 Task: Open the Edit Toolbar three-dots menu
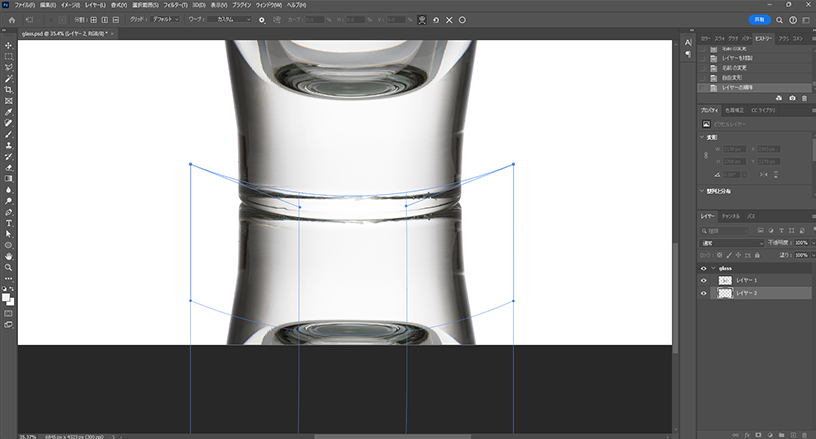pos(8,279)
